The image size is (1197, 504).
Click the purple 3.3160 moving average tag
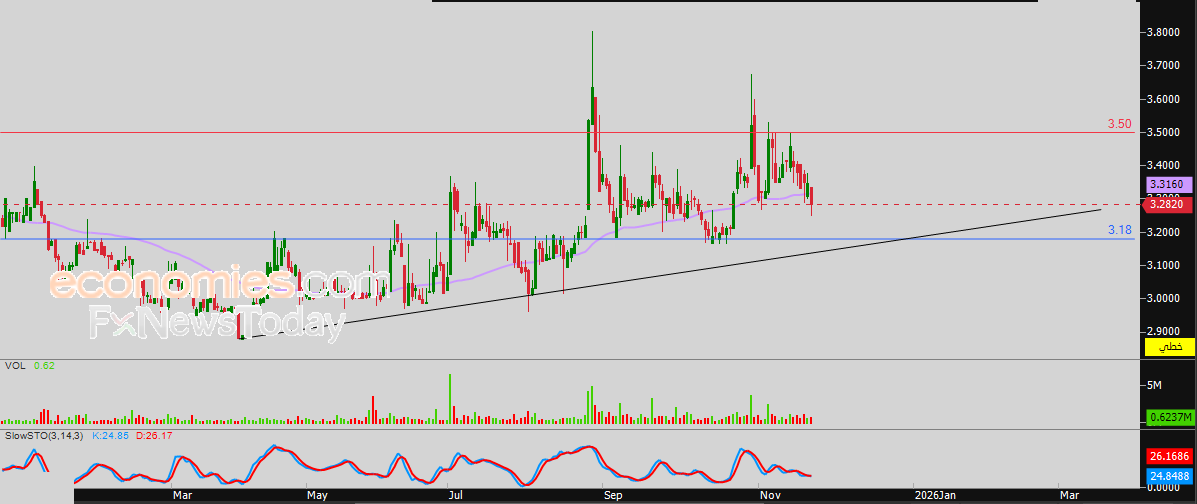point(1167,185)
